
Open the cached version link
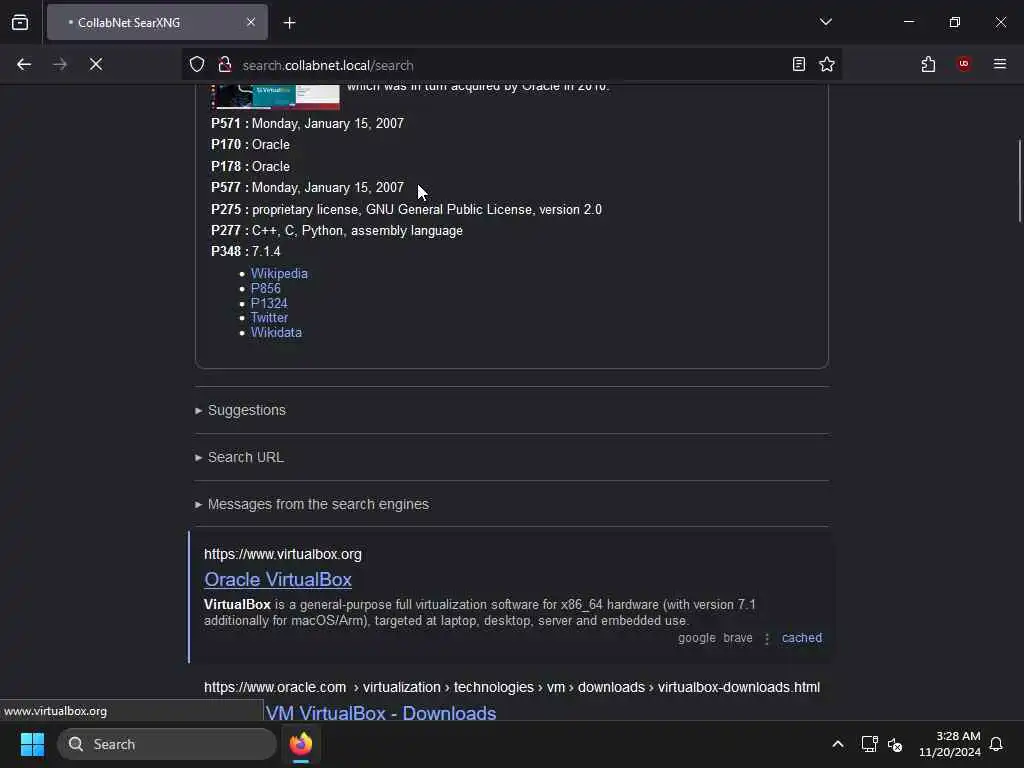801,638
